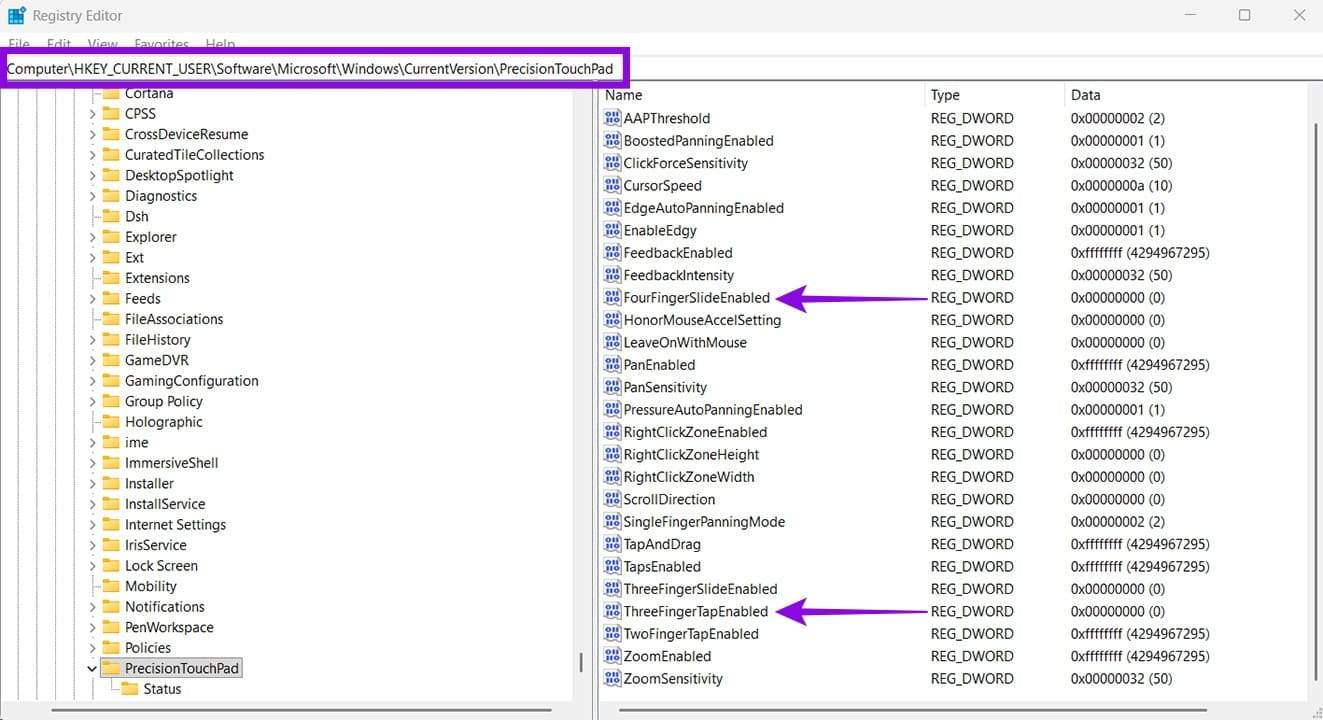Screen dimensions: 1323x720
Task: Click the ZoomEnabled value icon
Action: (612, 656)
